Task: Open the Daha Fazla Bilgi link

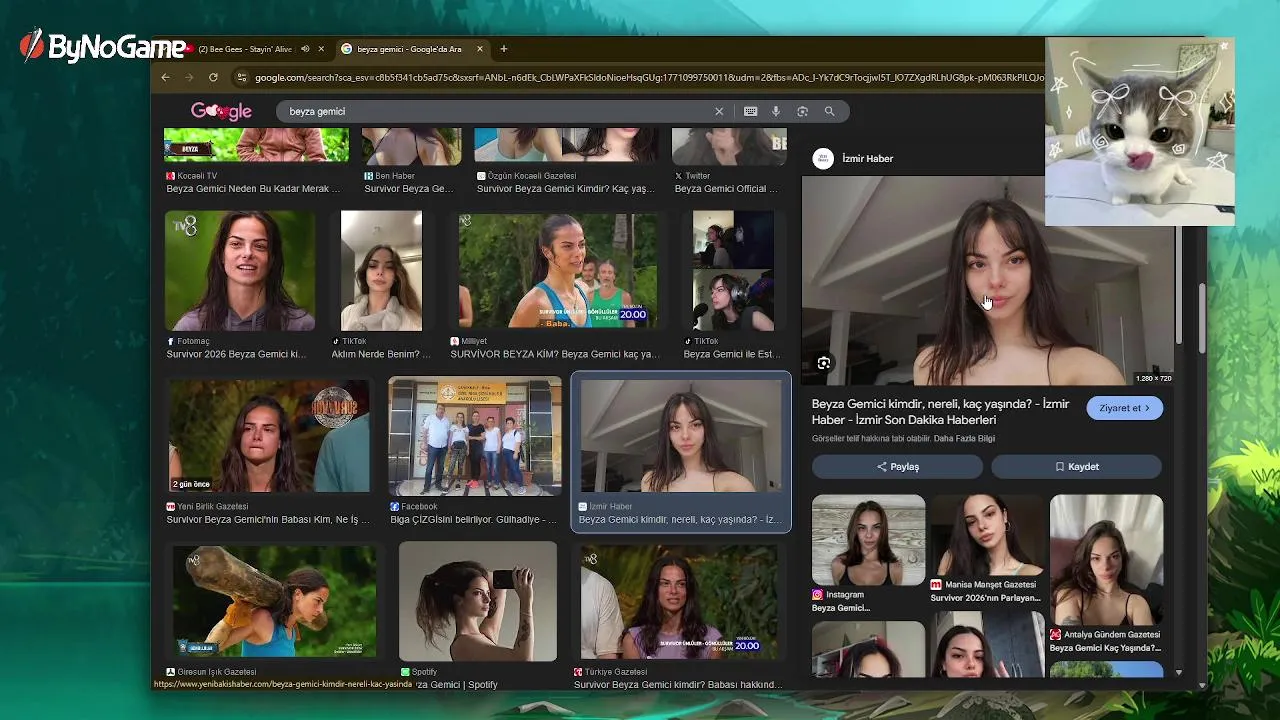Action: click(964, 438)
